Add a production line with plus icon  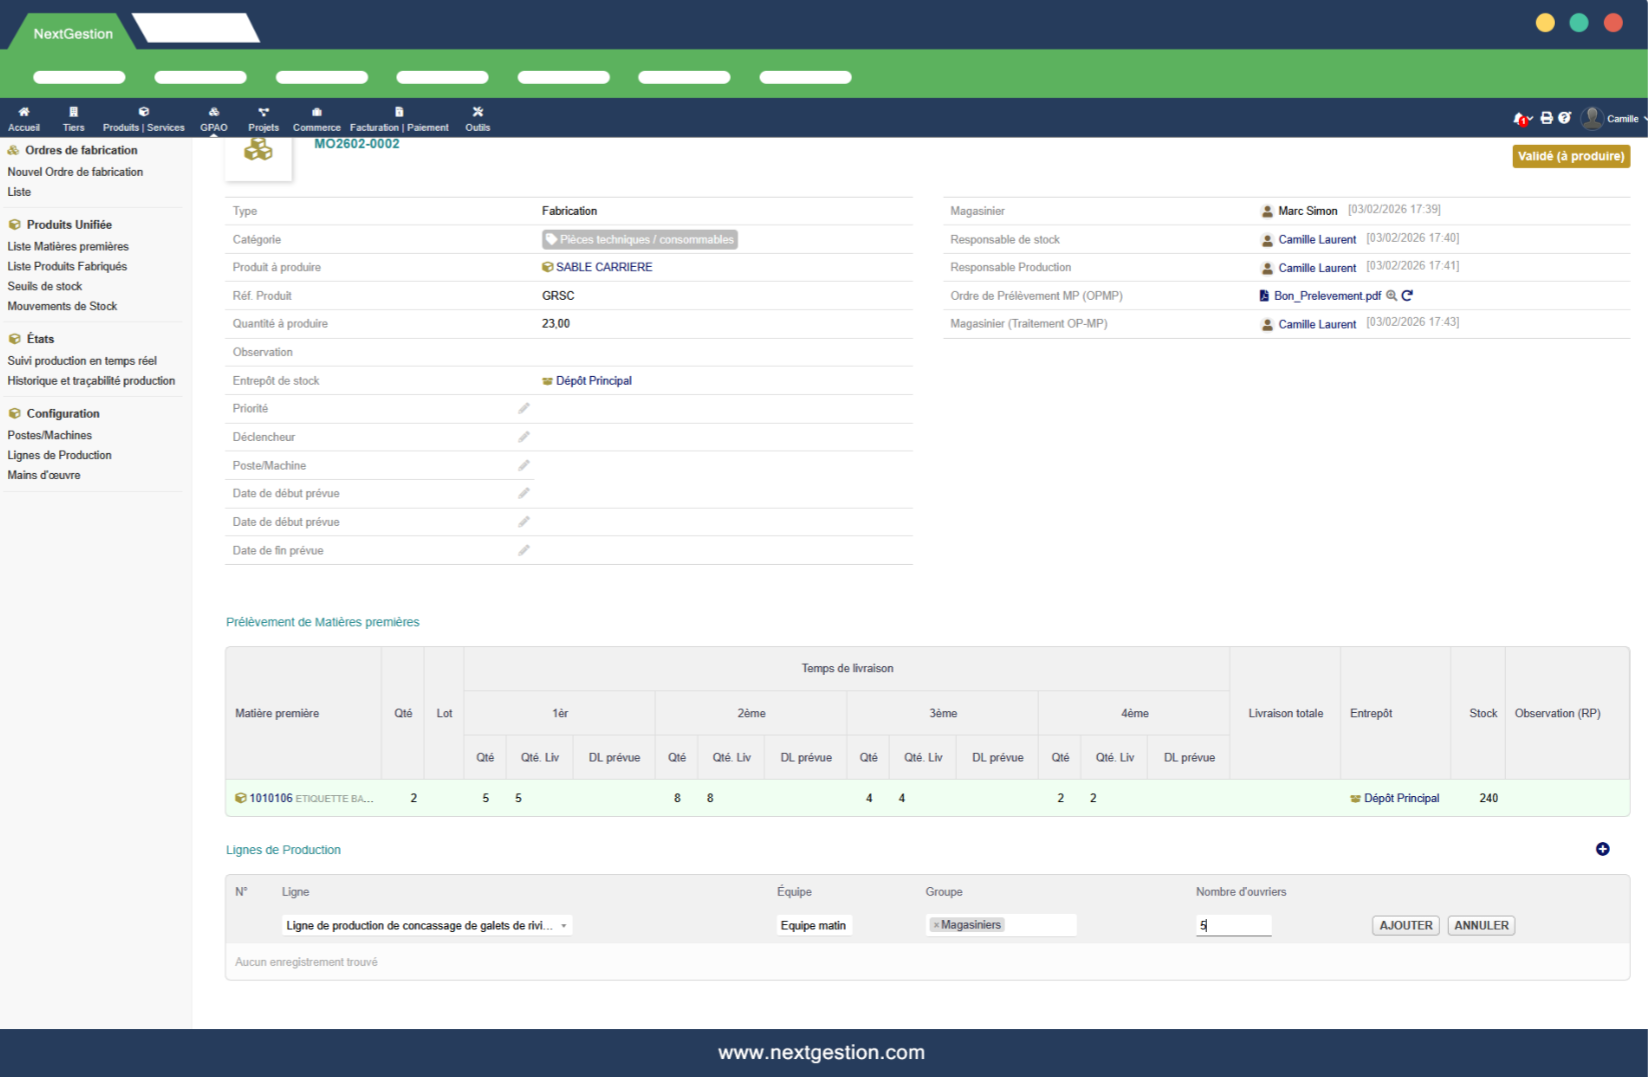pos(1602,849)
